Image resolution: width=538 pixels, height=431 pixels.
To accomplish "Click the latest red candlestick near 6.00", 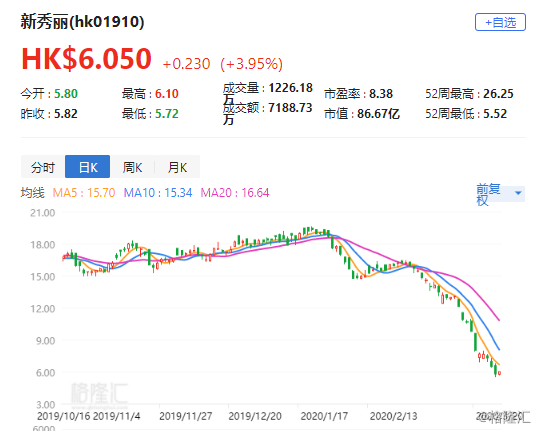I will [500, 373].
